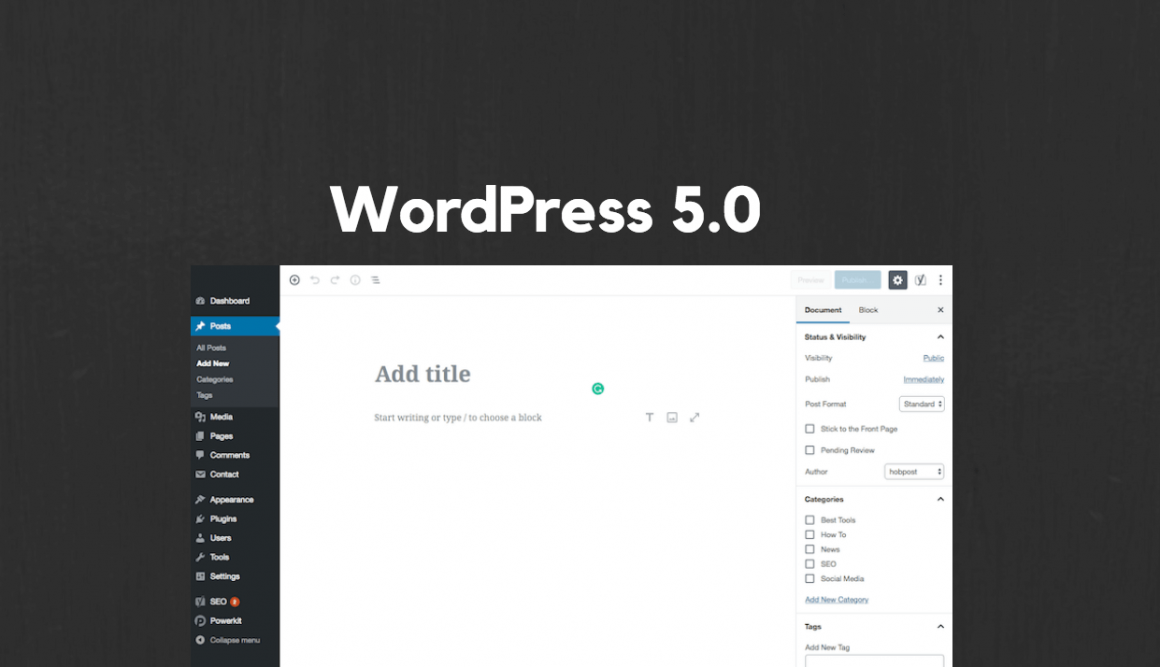Collapse the Status & Visibility panel
Screen dimensions: 1160x667
pos(940,337)
